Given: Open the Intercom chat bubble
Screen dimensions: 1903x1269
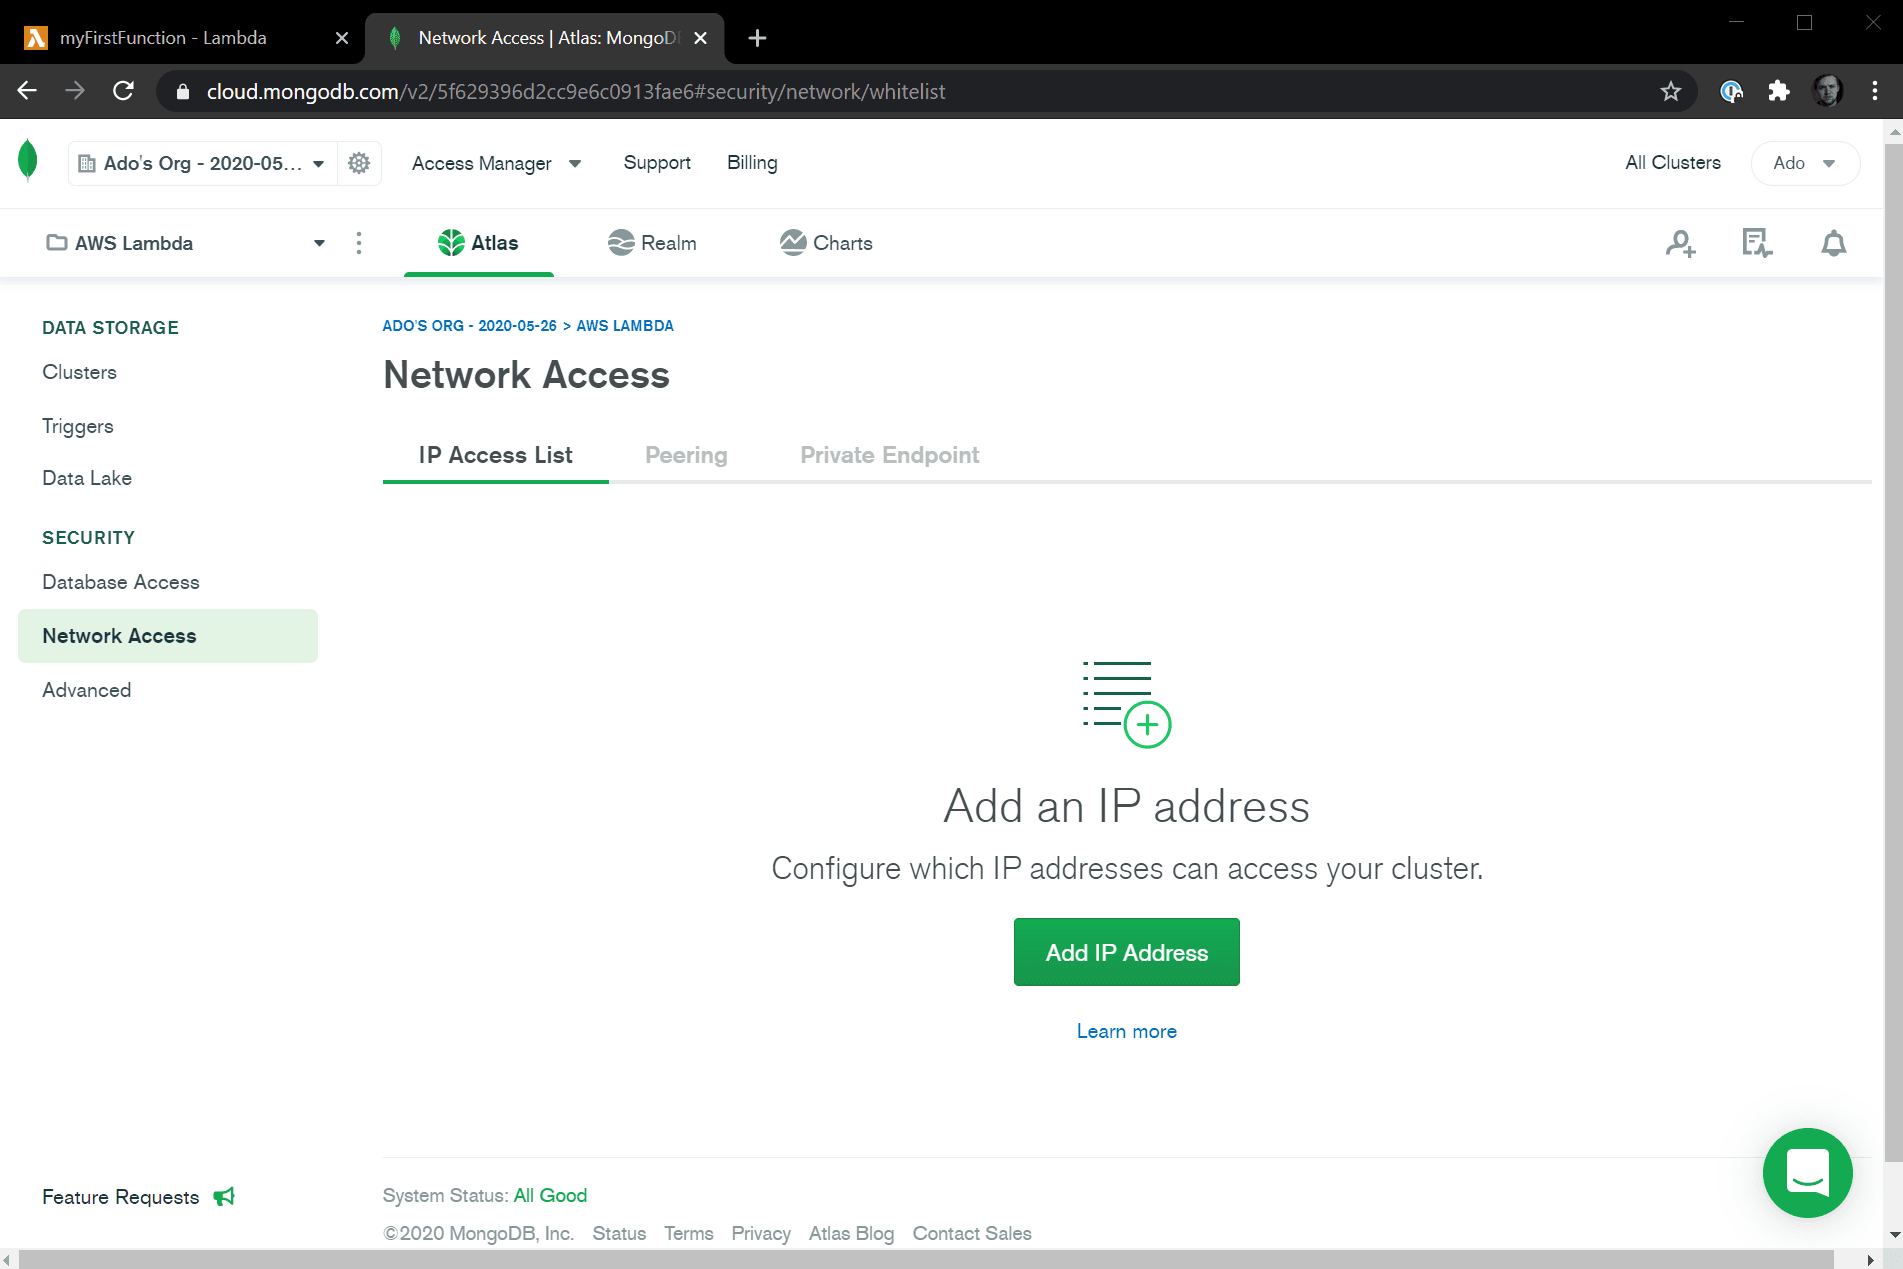Looking at the screenshot, I should point(1807,1172).
